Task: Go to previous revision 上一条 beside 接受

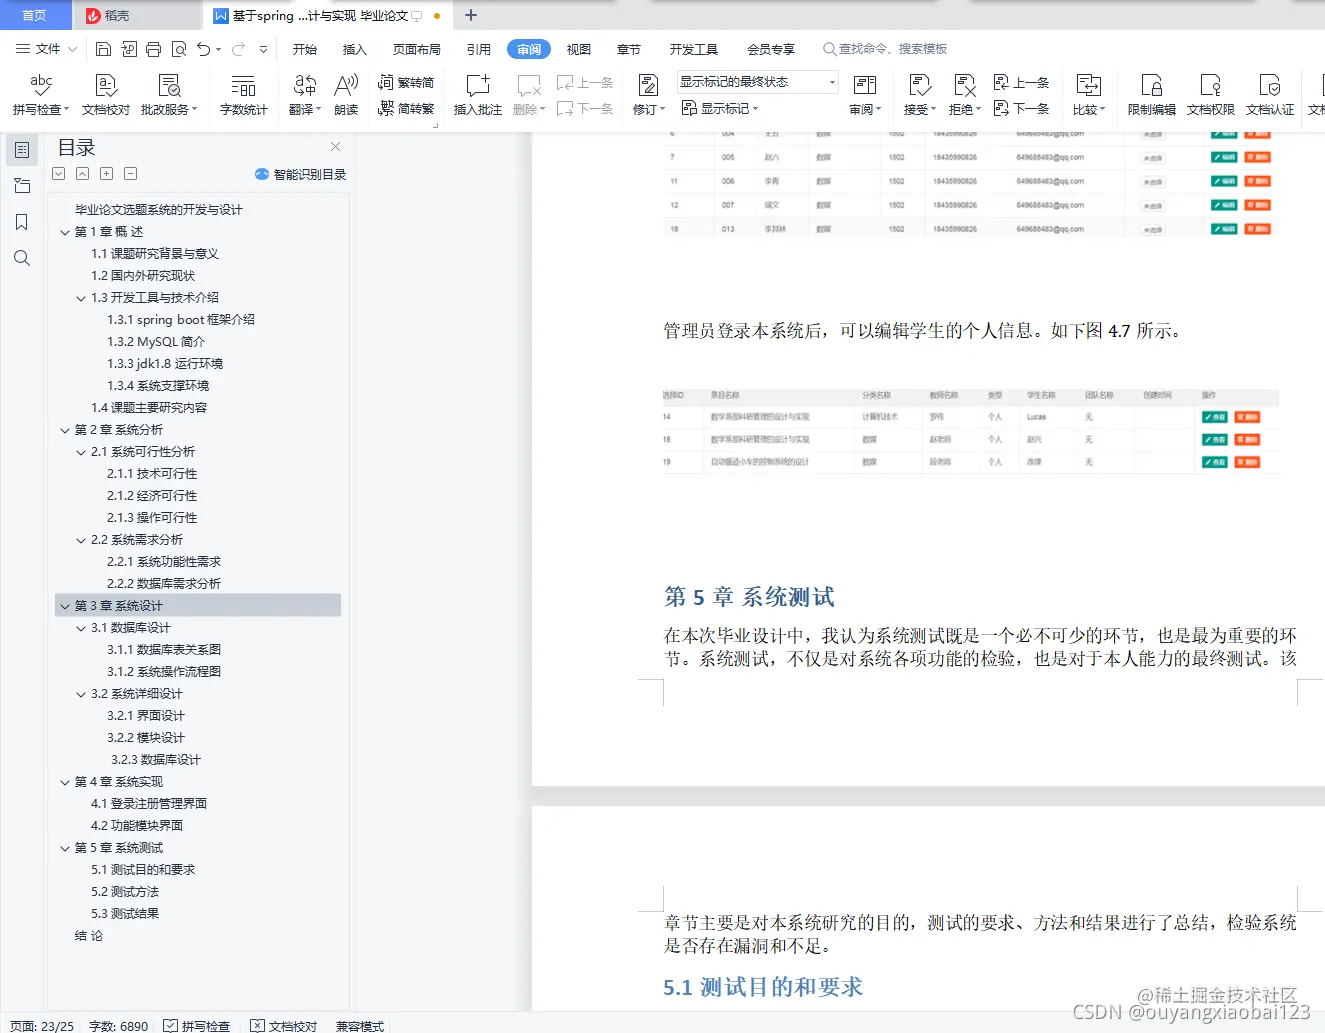Action: point(1021,83)
